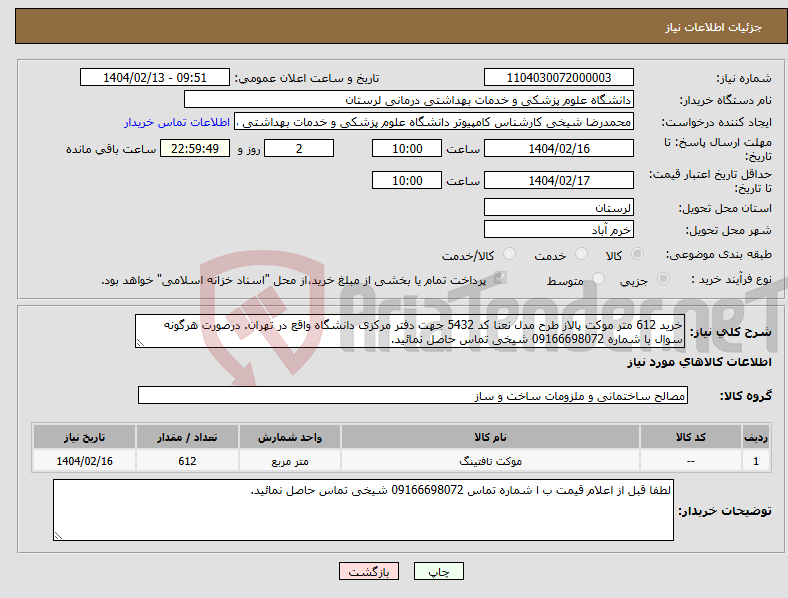Click the price validity date 1404/02/17 field

(558, 180)
